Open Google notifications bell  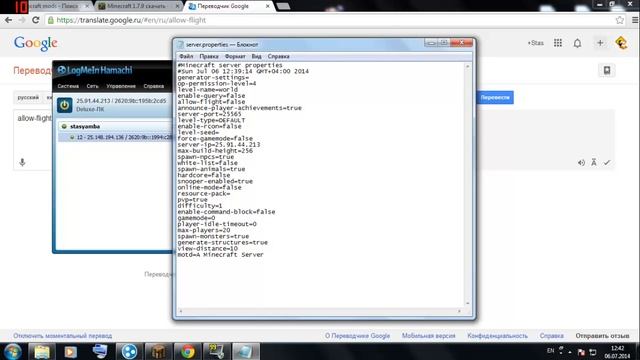pyautogui.click(x=577, y=43)
